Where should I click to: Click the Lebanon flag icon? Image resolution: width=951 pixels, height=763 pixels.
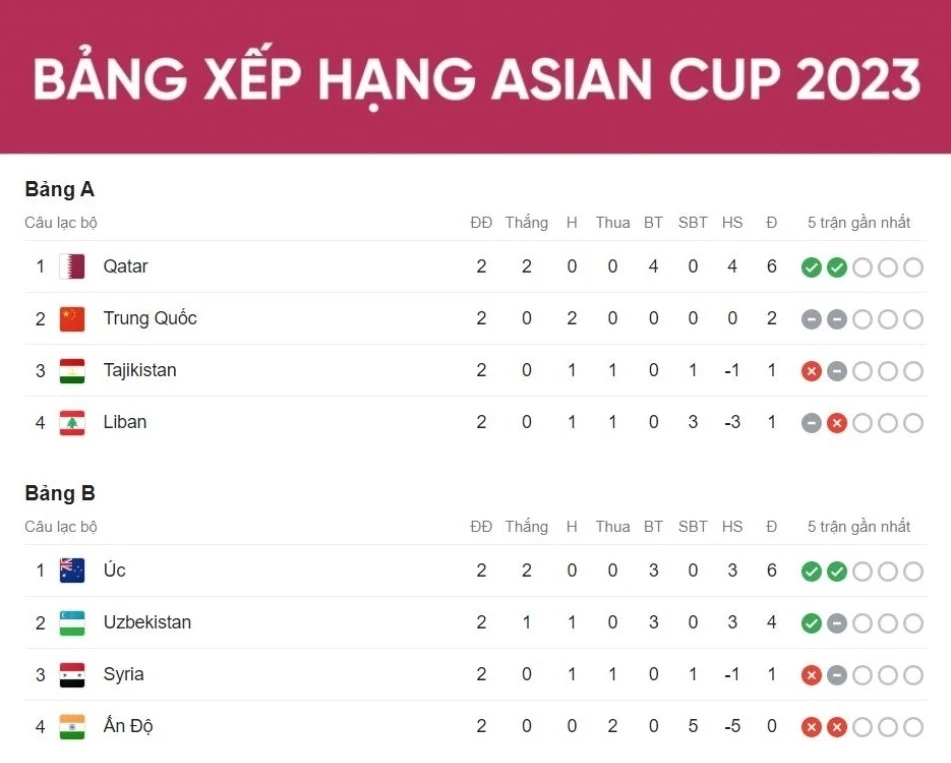pos(72,423)
